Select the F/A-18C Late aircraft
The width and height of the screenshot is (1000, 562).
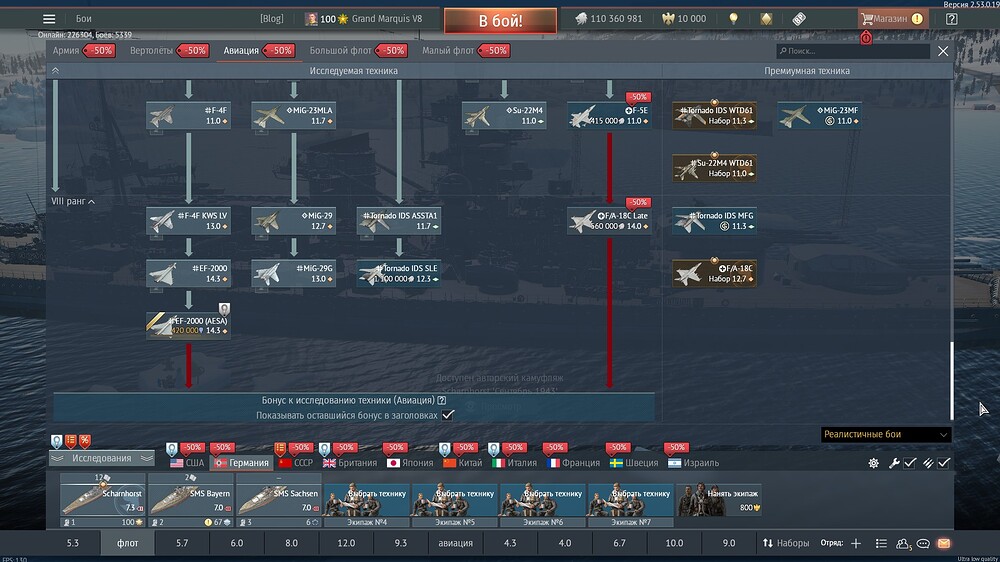pyautogui.click(x=609, y=220)
